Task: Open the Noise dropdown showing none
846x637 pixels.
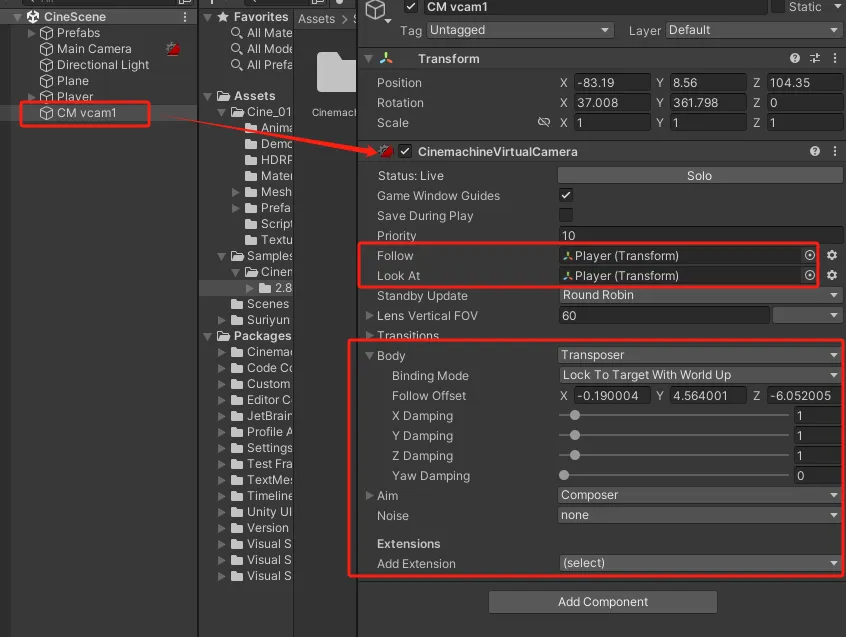Action: coord(700,515)
